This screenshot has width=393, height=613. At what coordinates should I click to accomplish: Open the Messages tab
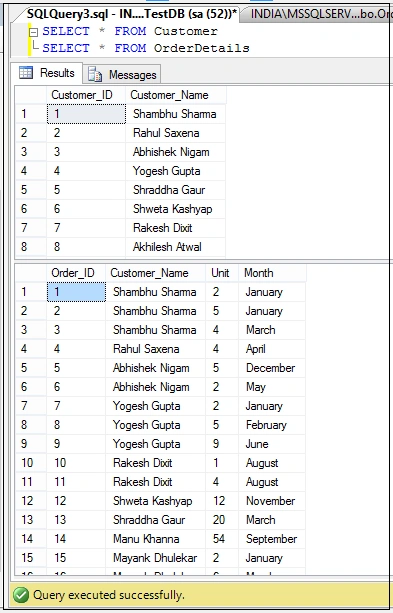[122, 74]
